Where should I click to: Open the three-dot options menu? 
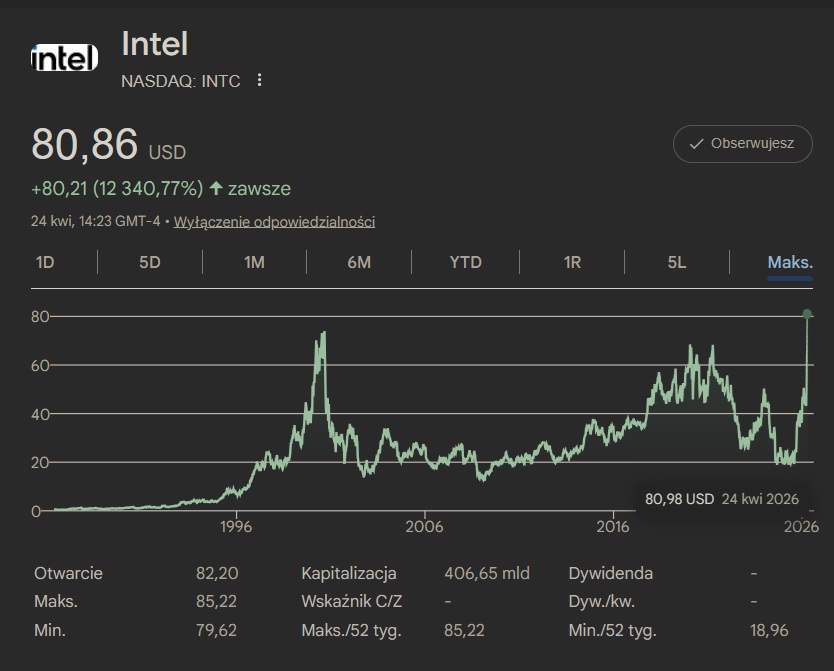(x=259, y=80)
